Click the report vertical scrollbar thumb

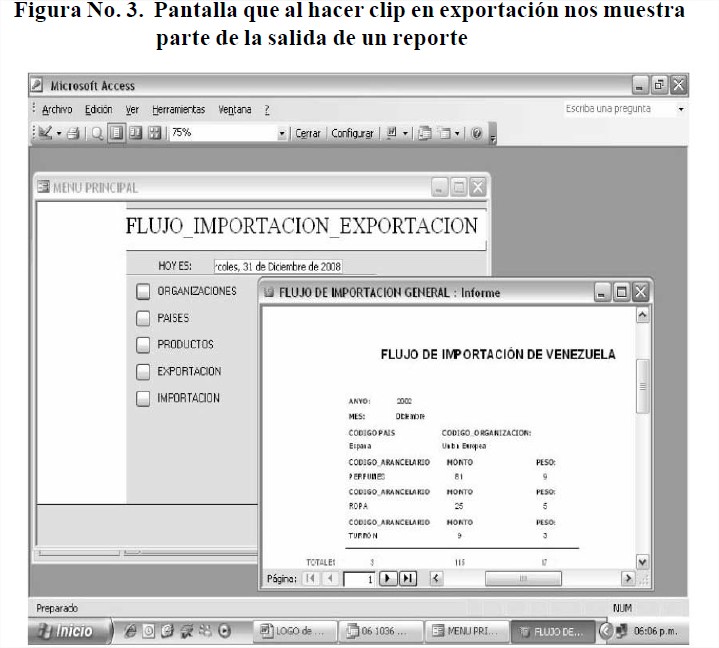642,386
